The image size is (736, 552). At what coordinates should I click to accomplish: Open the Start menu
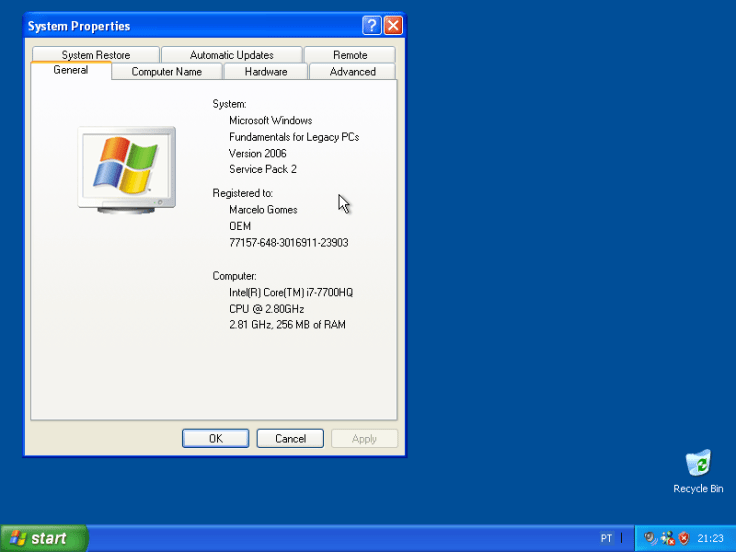click(x=43, y=538)
